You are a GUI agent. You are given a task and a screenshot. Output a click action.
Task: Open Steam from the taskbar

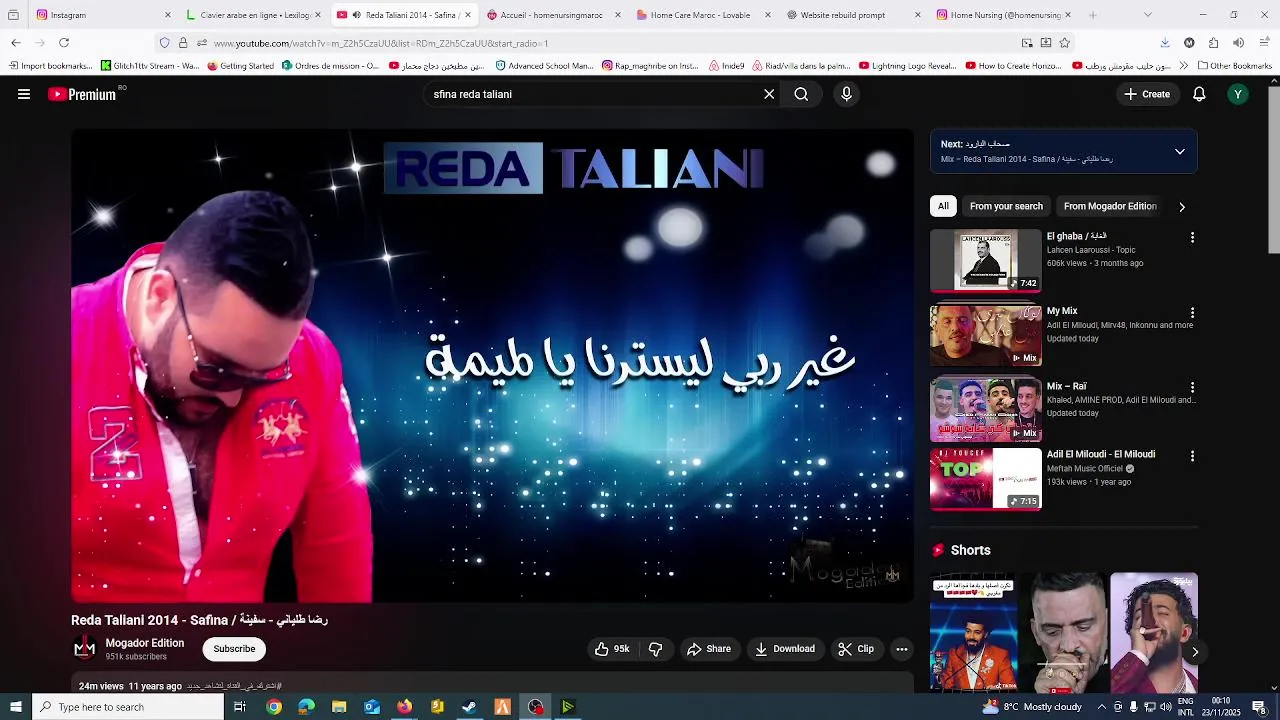click(x=469, y=707)
